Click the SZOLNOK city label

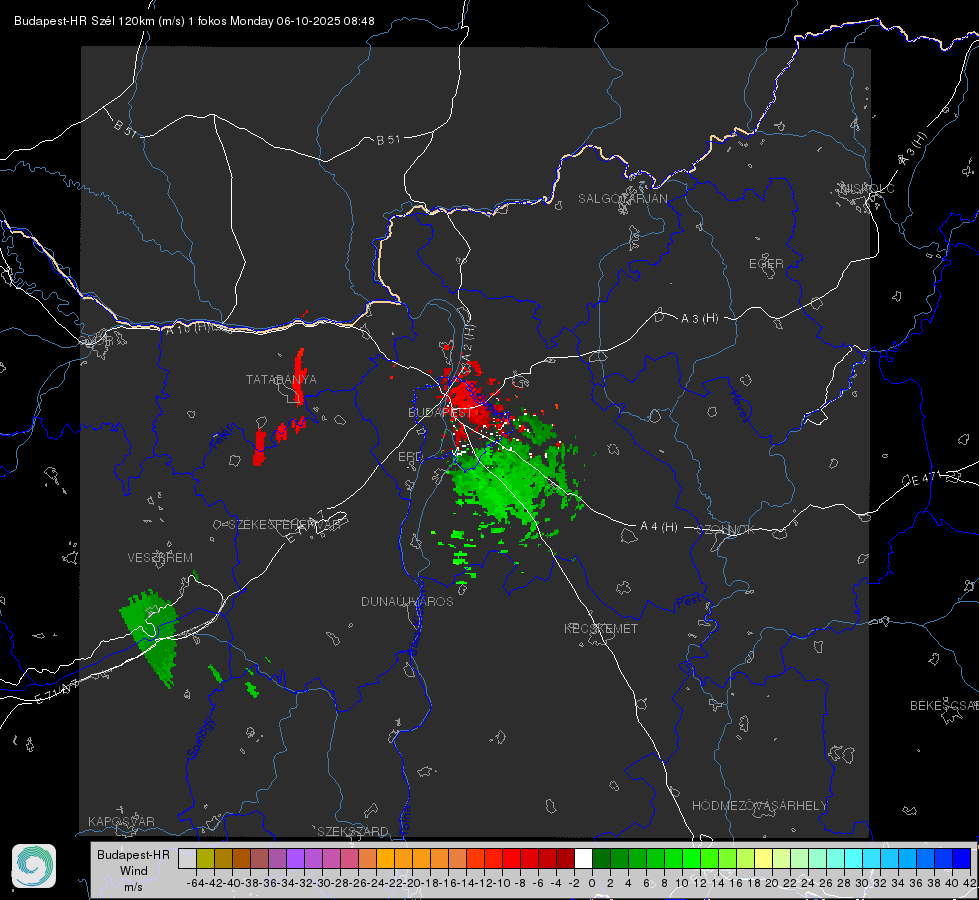pos(727,530)
